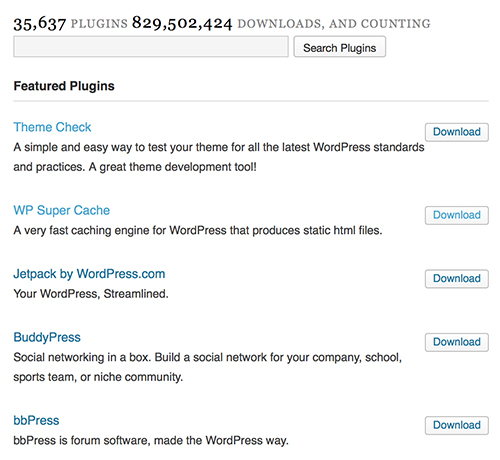
Task: Open the WP Super Cache link
Action: point(62,210)
